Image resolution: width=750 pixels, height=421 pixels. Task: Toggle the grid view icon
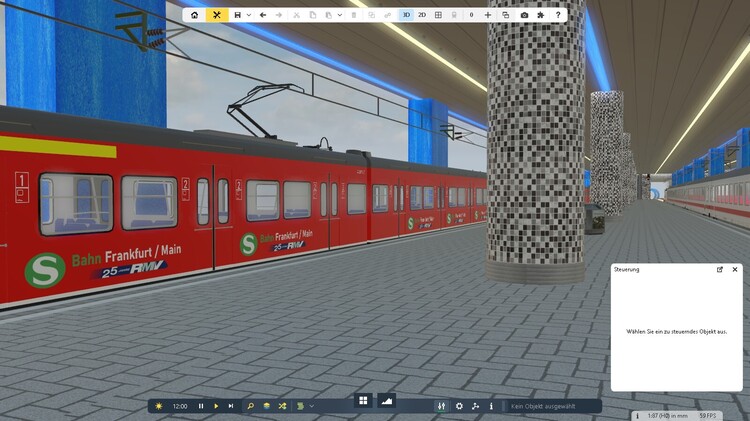pos(438,15)
